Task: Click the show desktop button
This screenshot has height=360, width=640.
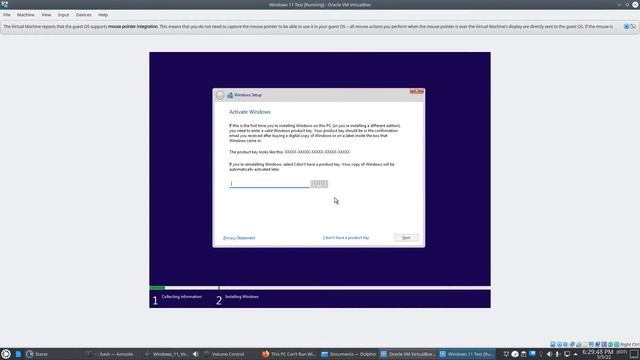Action: pyautogui.click(x=634, y=354)
